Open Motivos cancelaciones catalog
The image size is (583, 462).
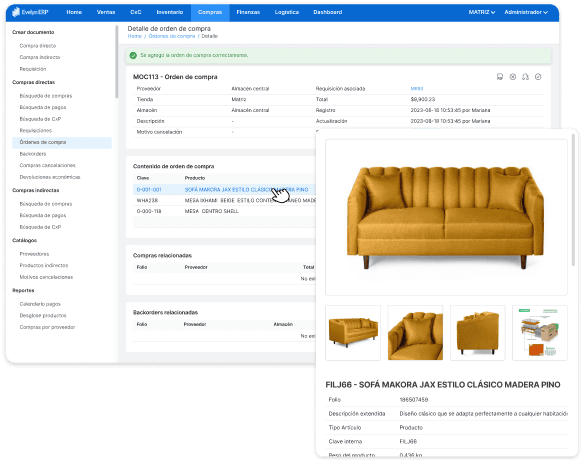tap(46, 277)
